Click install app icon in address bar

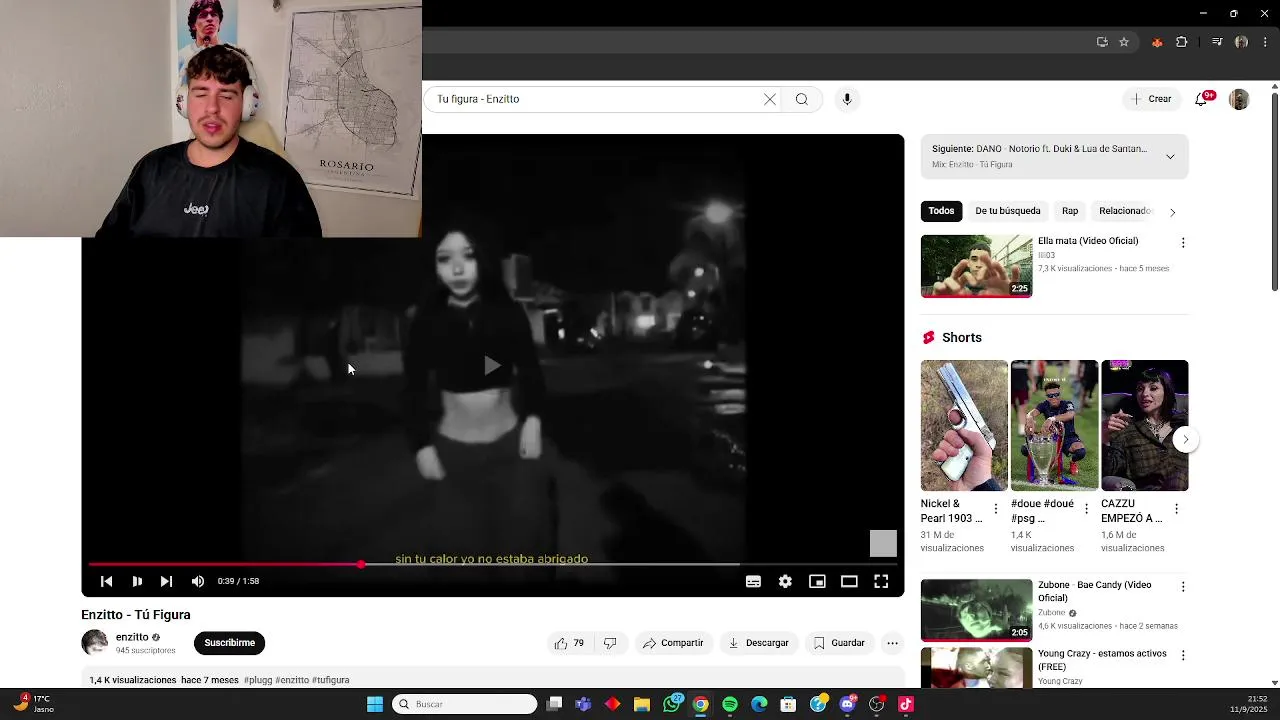pos(1102,42)
